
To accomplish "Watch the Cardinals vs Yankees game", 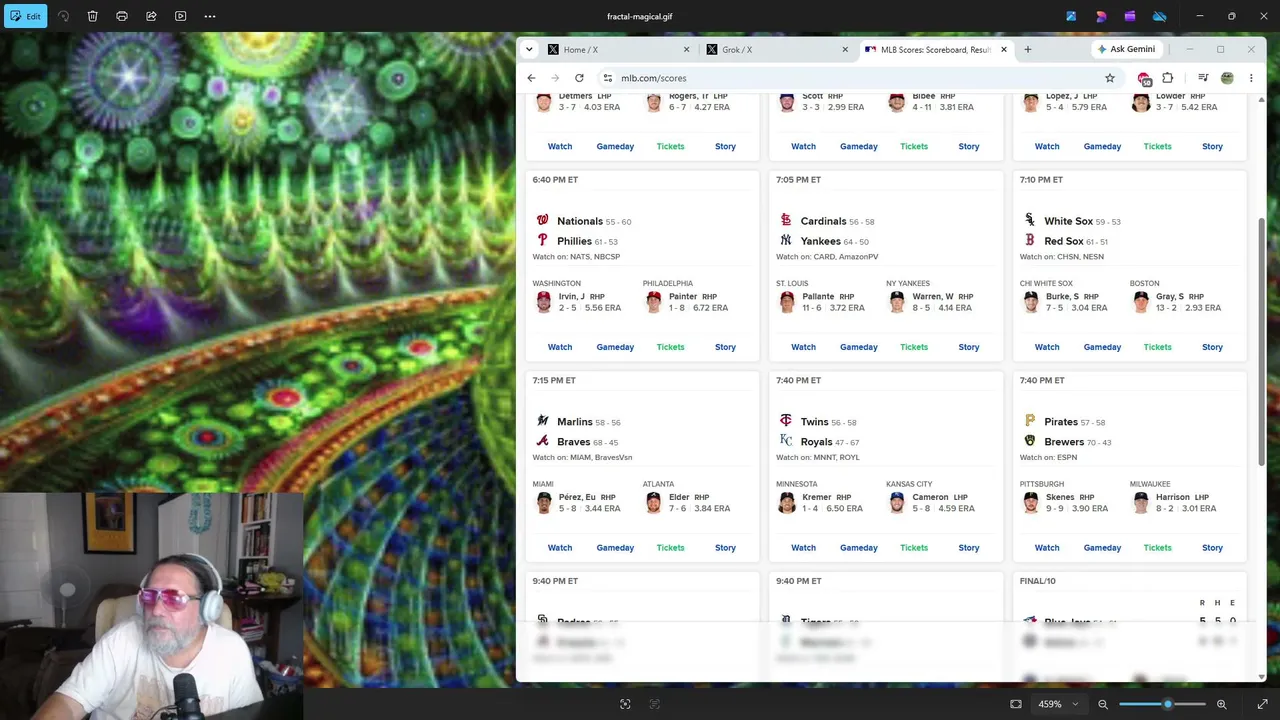I will [803, 347].
